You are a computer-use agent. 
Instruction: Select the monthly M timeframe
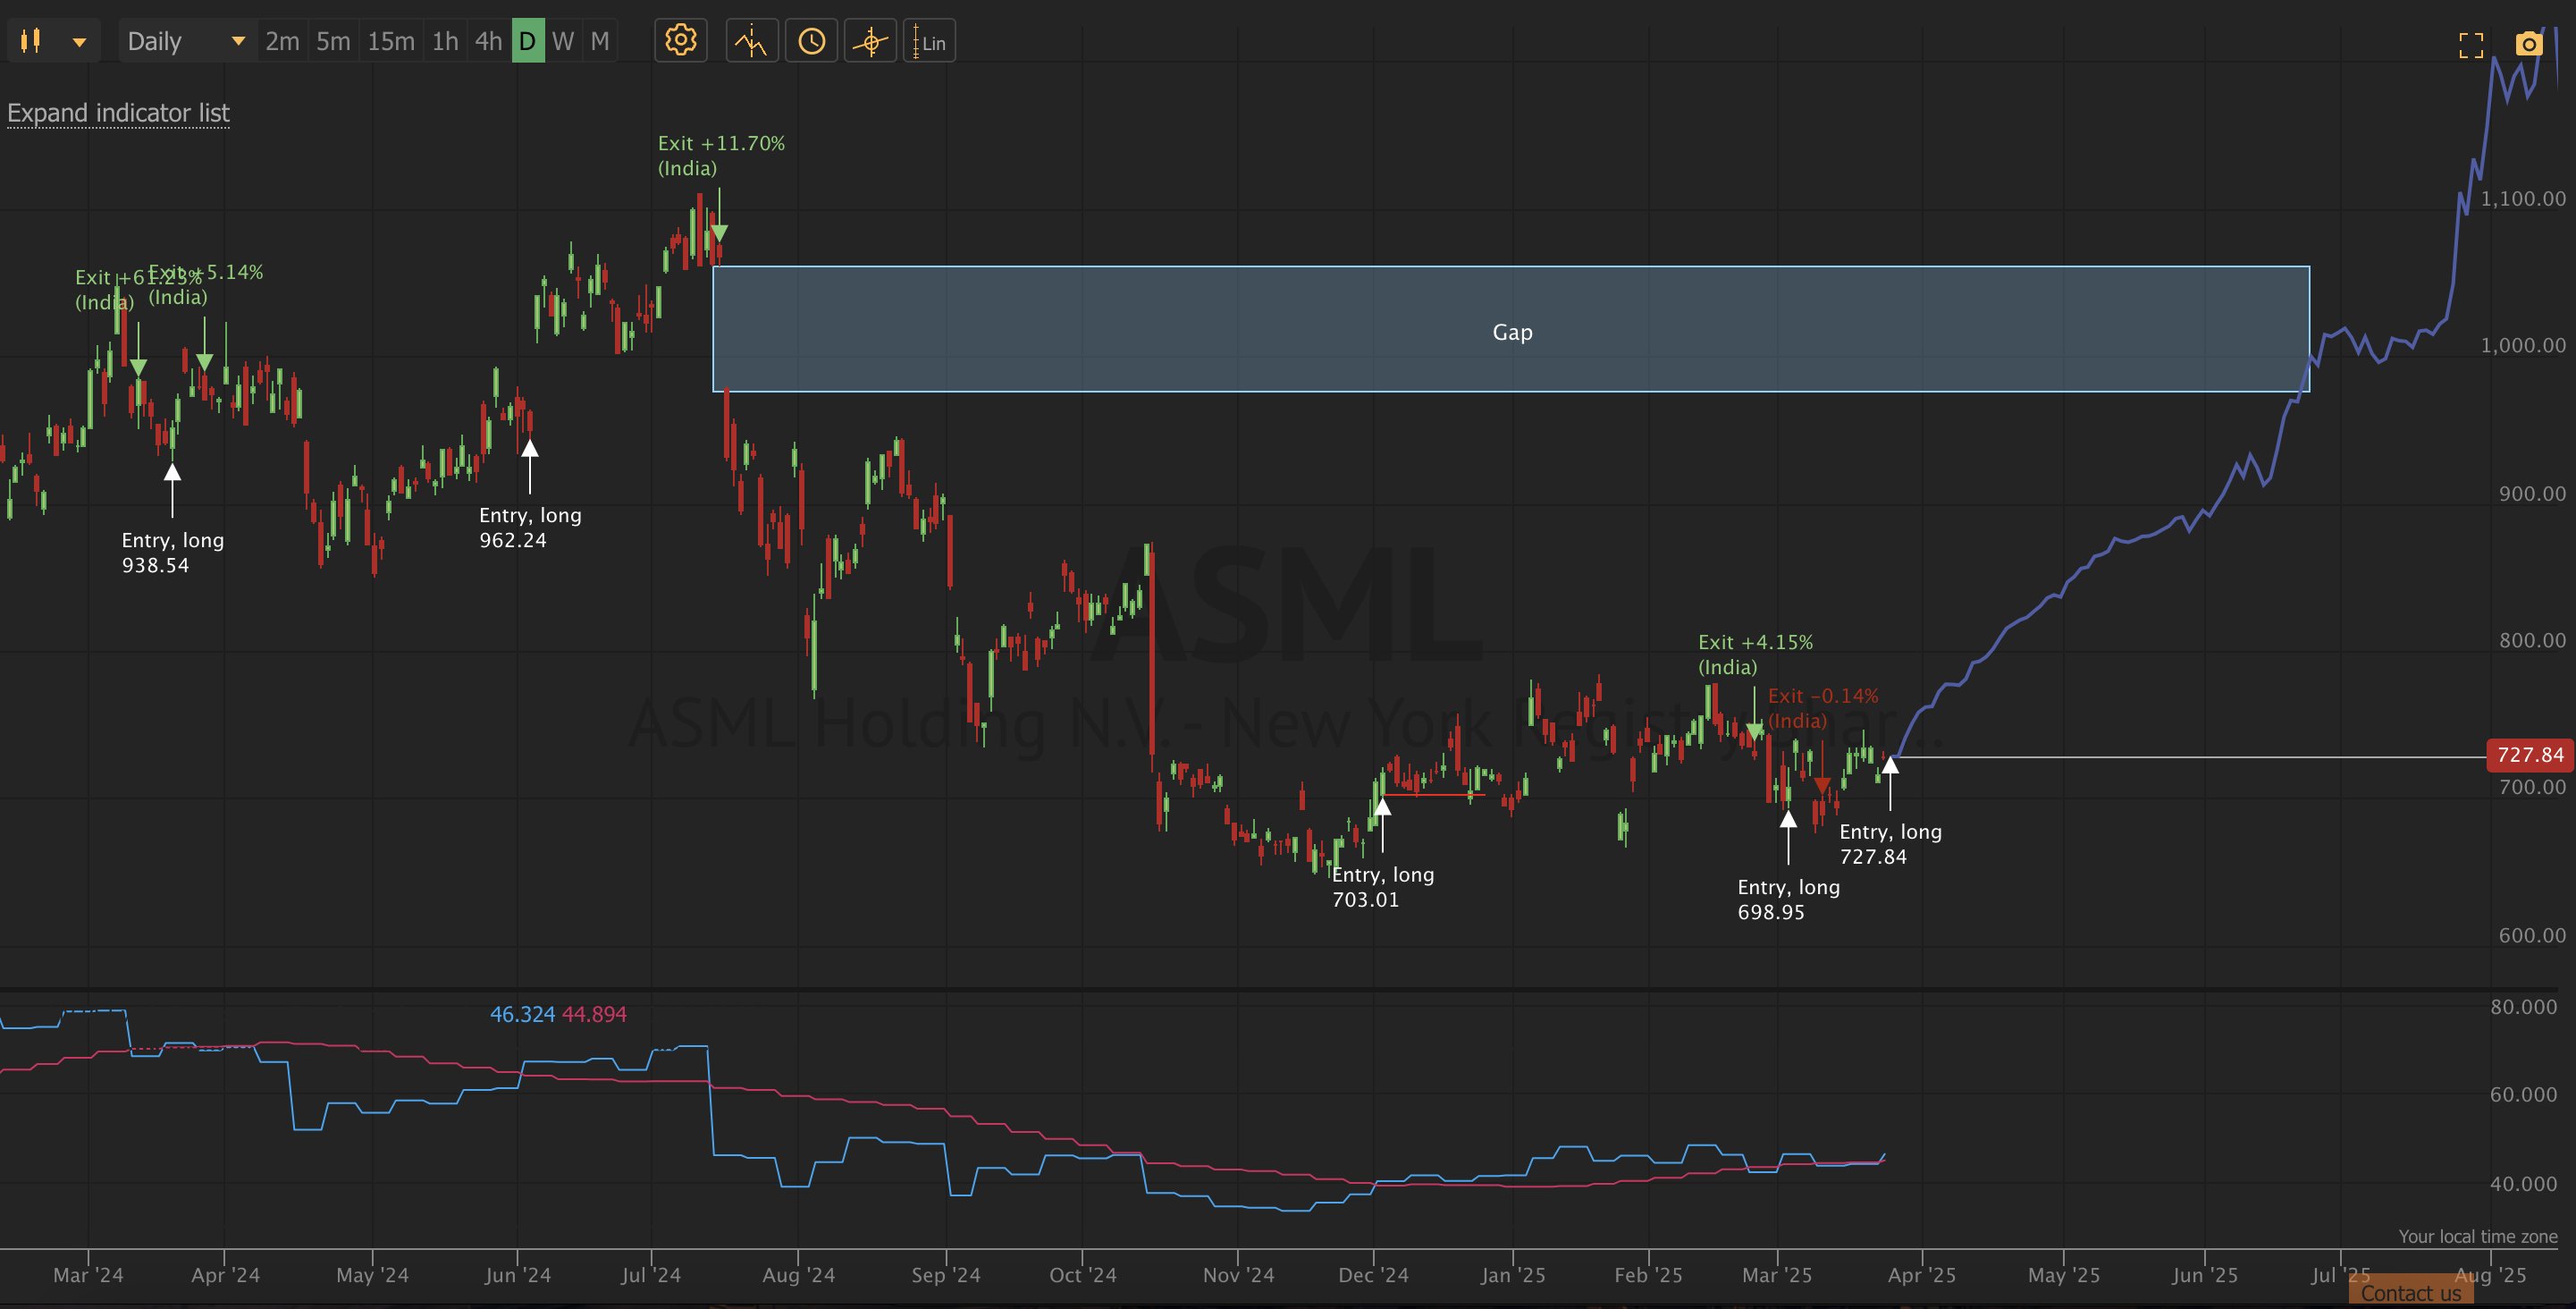[599, 41]
